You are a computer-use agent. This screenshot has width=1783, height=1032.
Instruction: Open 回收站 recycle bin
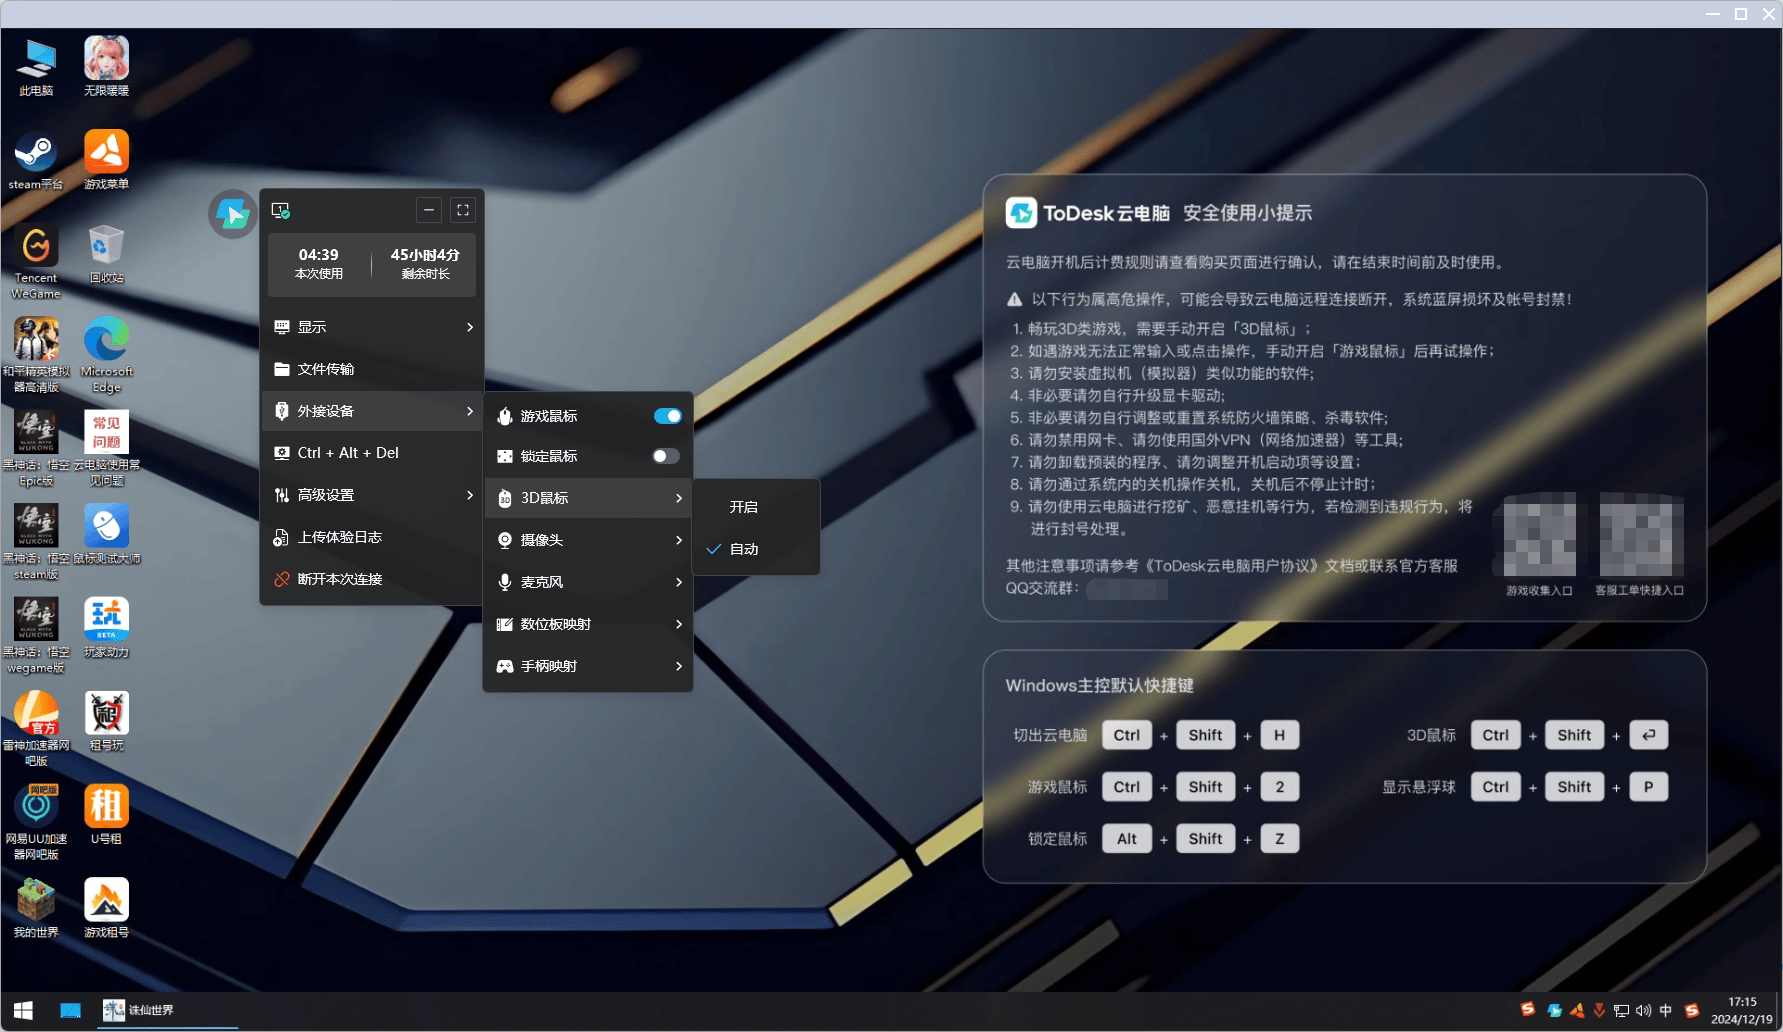[106, 255]
